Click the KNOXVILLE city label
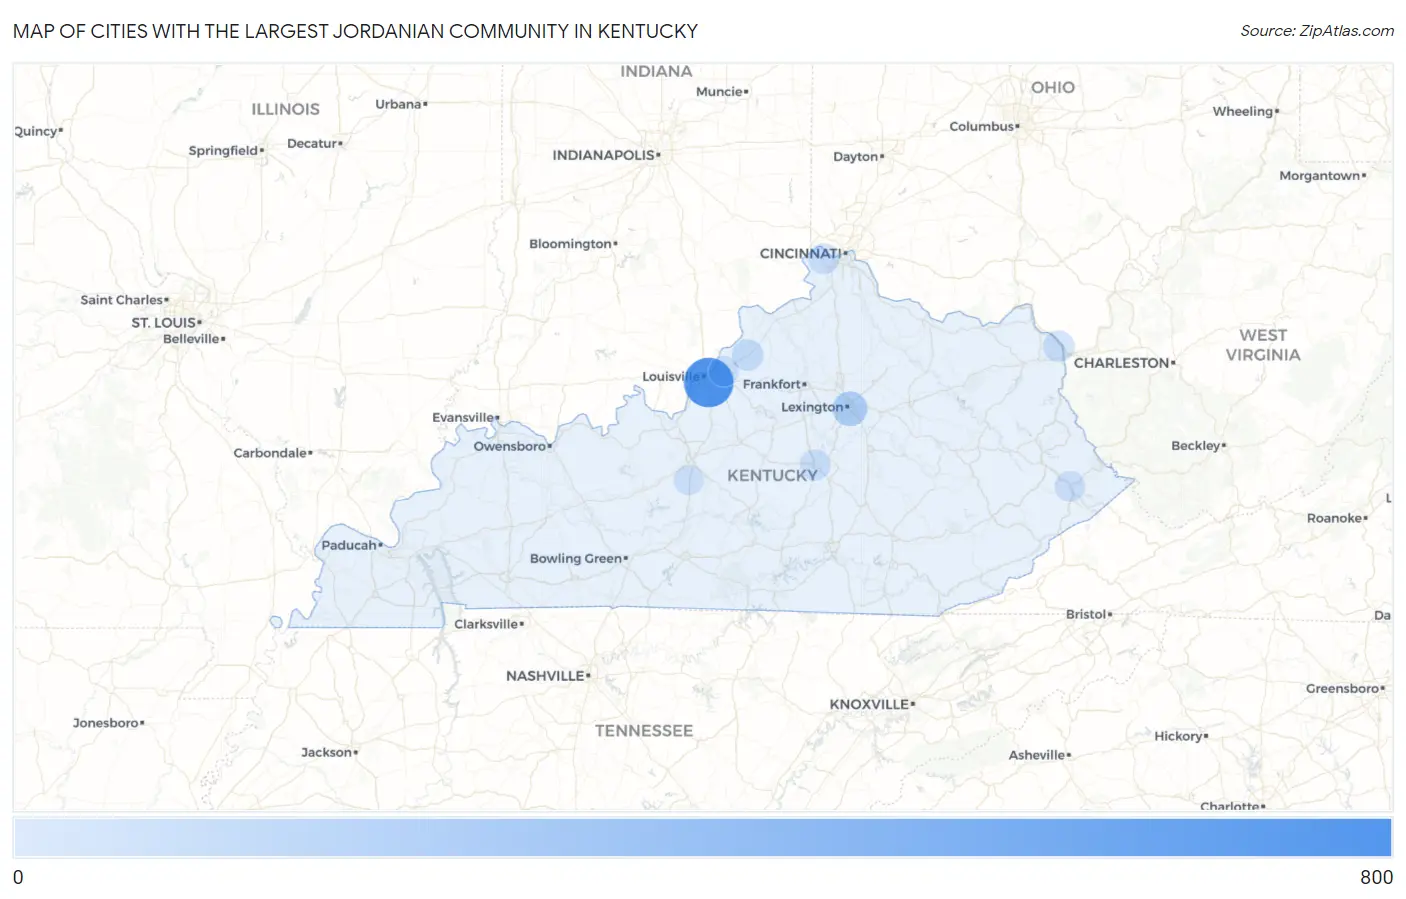The width and height of the screenshot is (1406, 899). click(872, 704)
